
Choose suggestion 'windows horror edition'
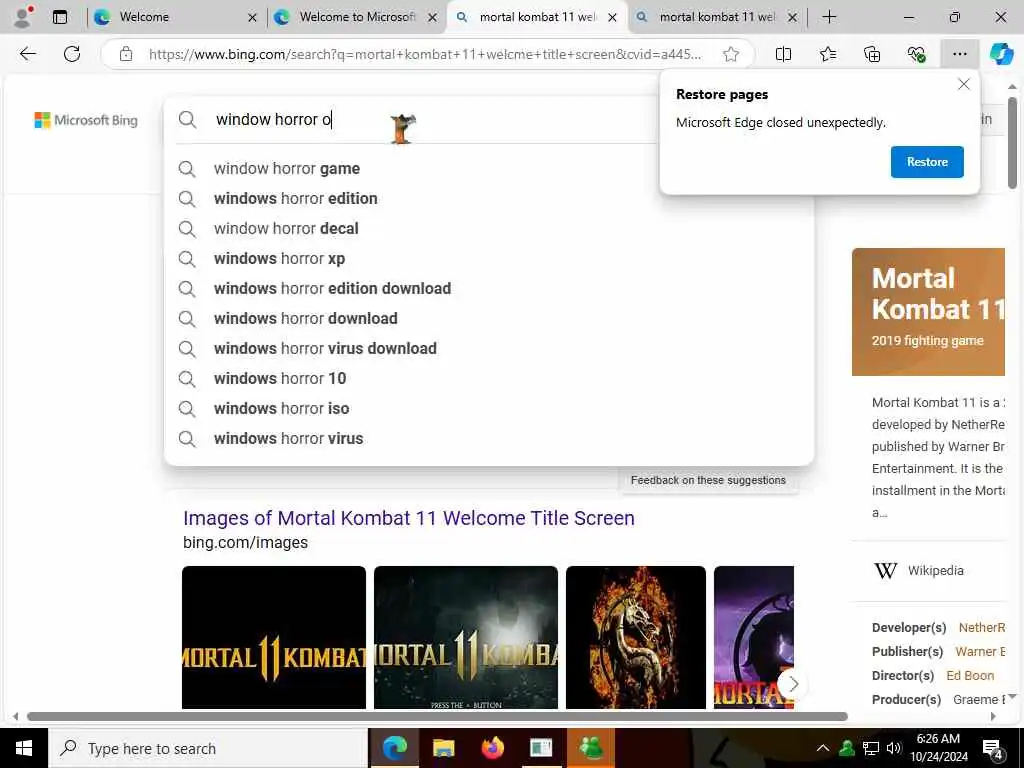coord(488,199)
